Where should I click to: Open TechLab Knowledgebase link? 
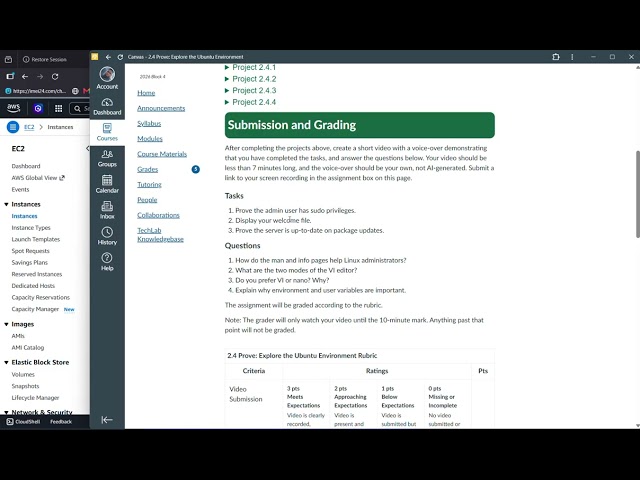[x=160, y=235]
